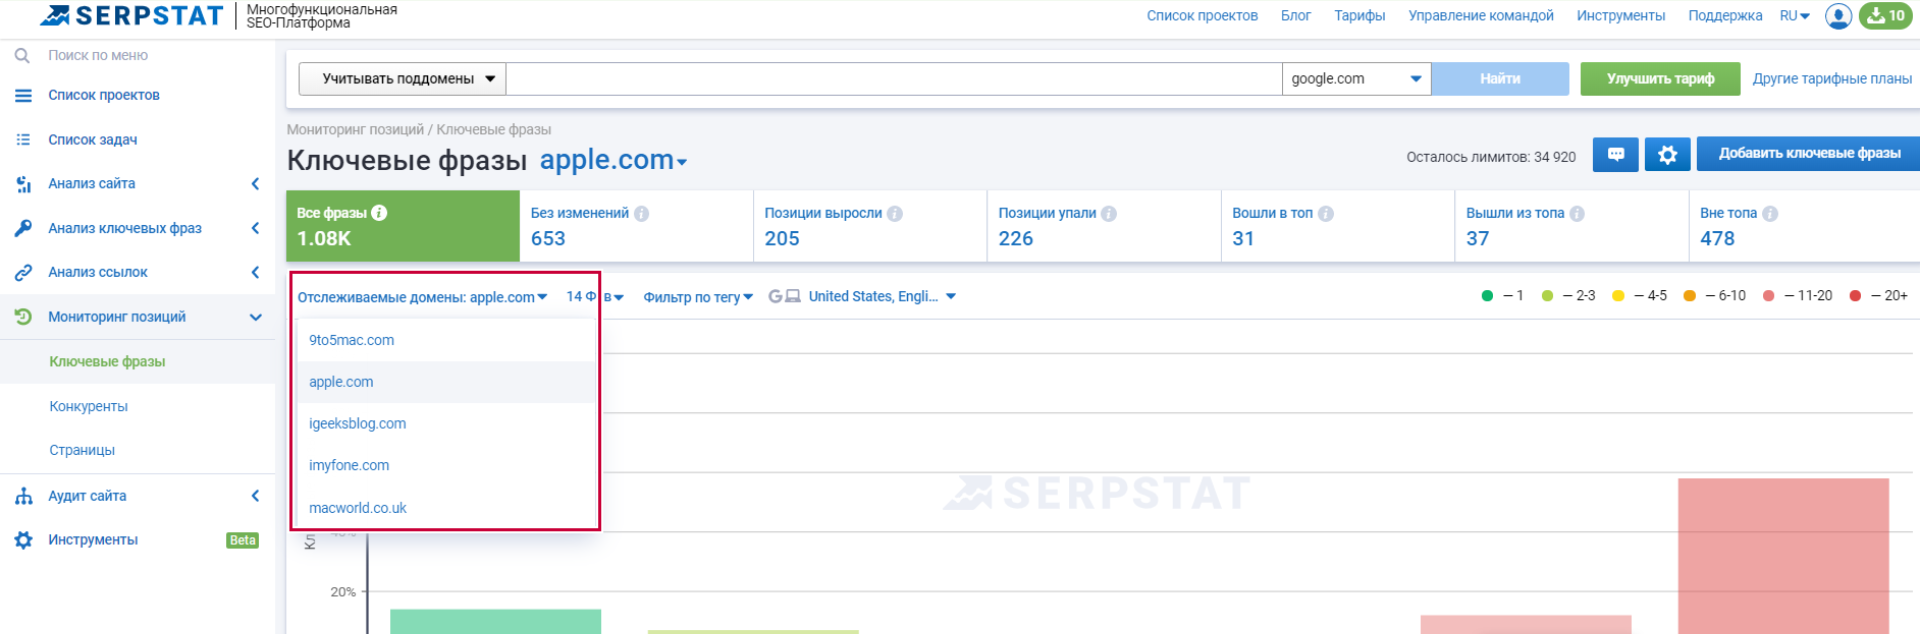Click the info icon next to Позиции выросли
Image resolution: width=1920 pixels, height=634 pixels.
(x=895, y=213)
